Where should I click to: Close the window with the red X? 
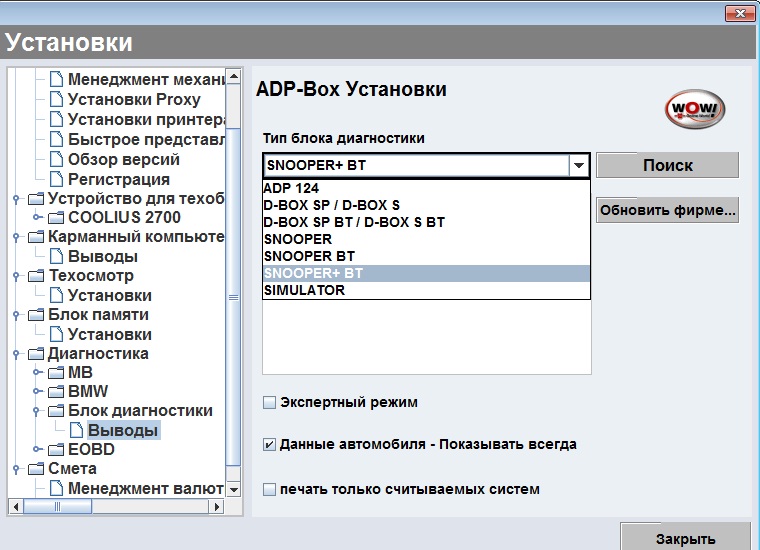[x=740, y=14]
